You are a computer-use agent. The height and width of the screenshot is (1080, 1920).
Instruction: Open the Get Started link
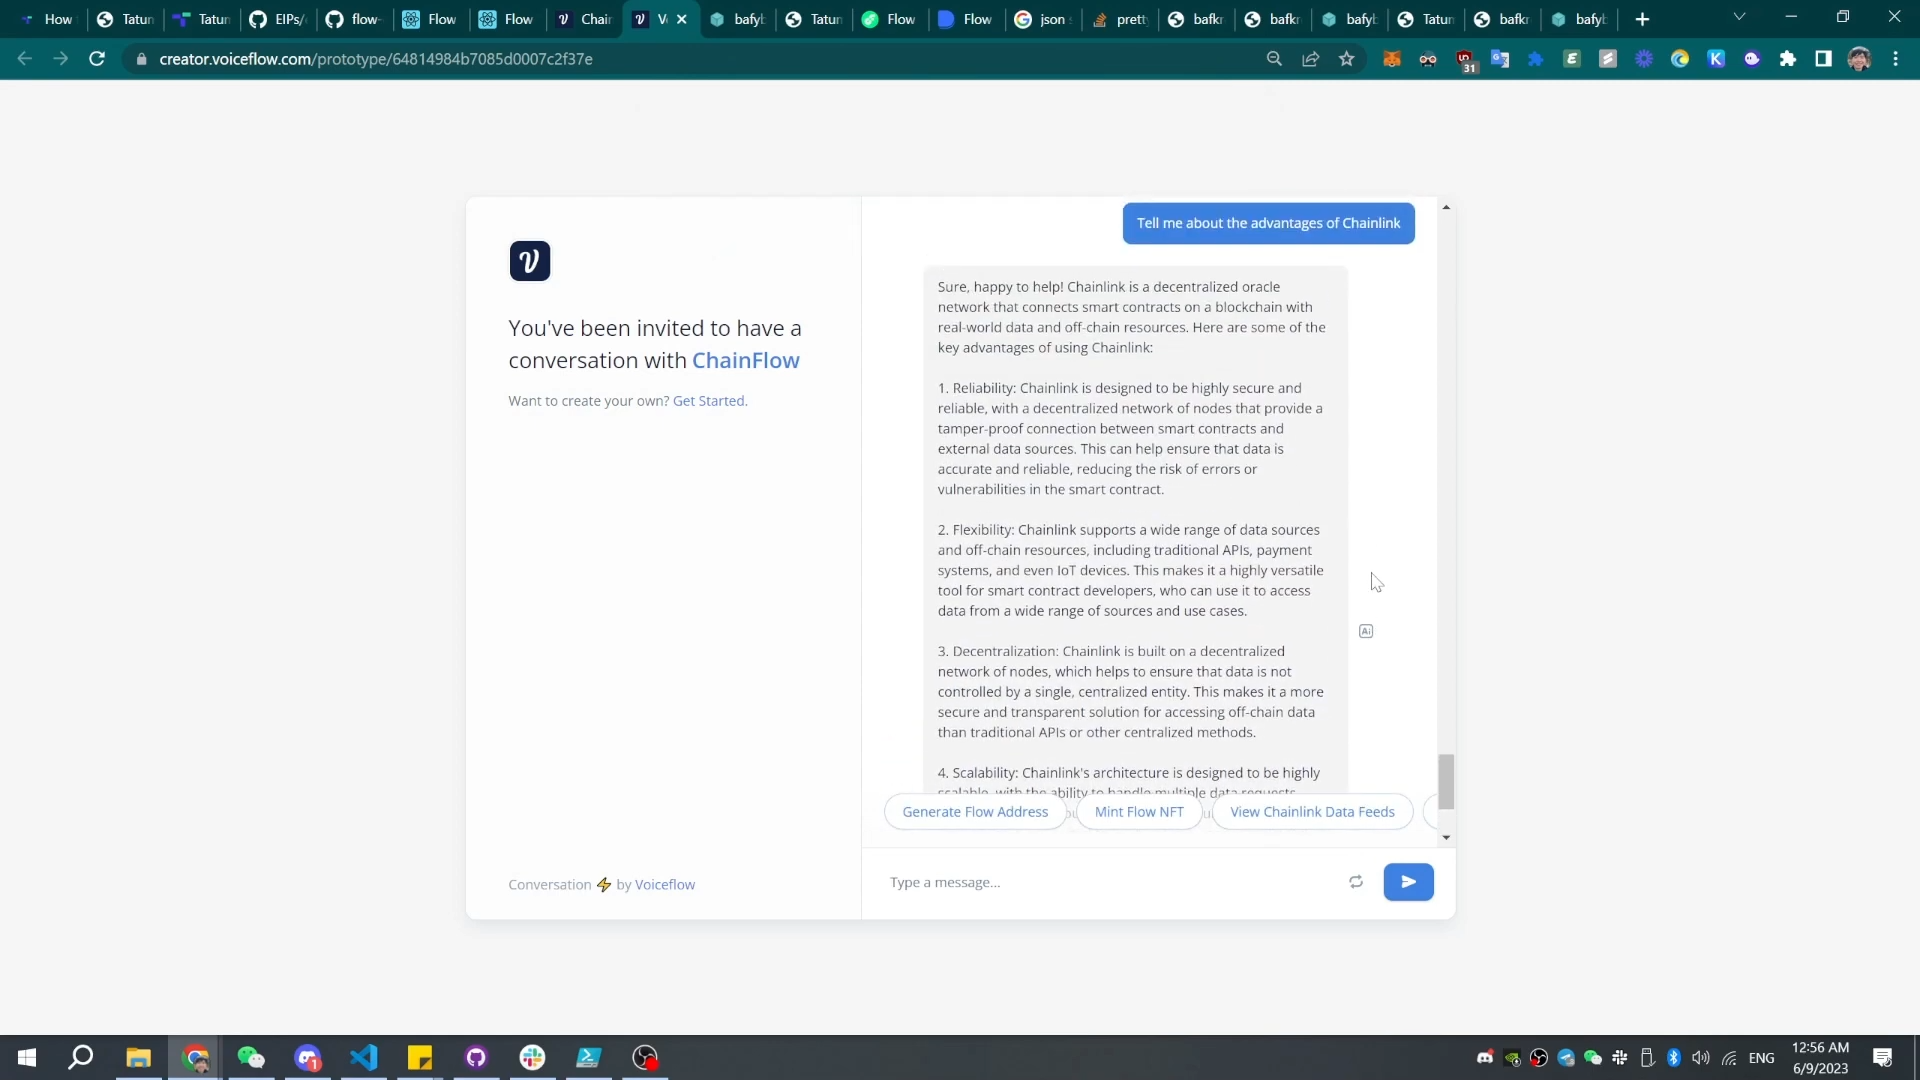(708, 401)
